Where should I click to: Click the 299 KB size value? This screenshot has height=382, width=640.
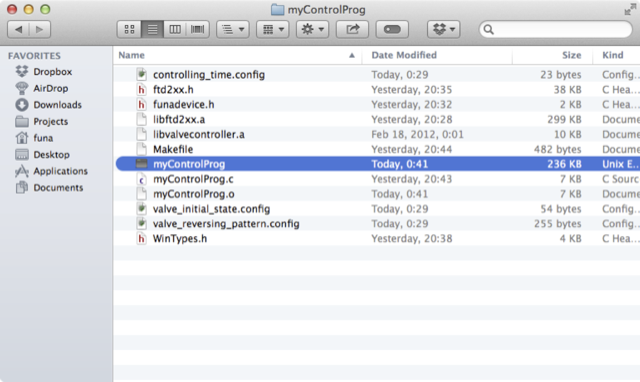click(564, 120)
